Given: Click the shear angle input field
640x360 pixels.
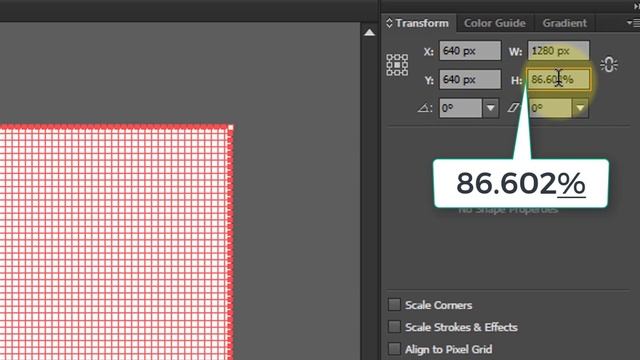Looking at the screenshot, I should [x=549, y=108].
